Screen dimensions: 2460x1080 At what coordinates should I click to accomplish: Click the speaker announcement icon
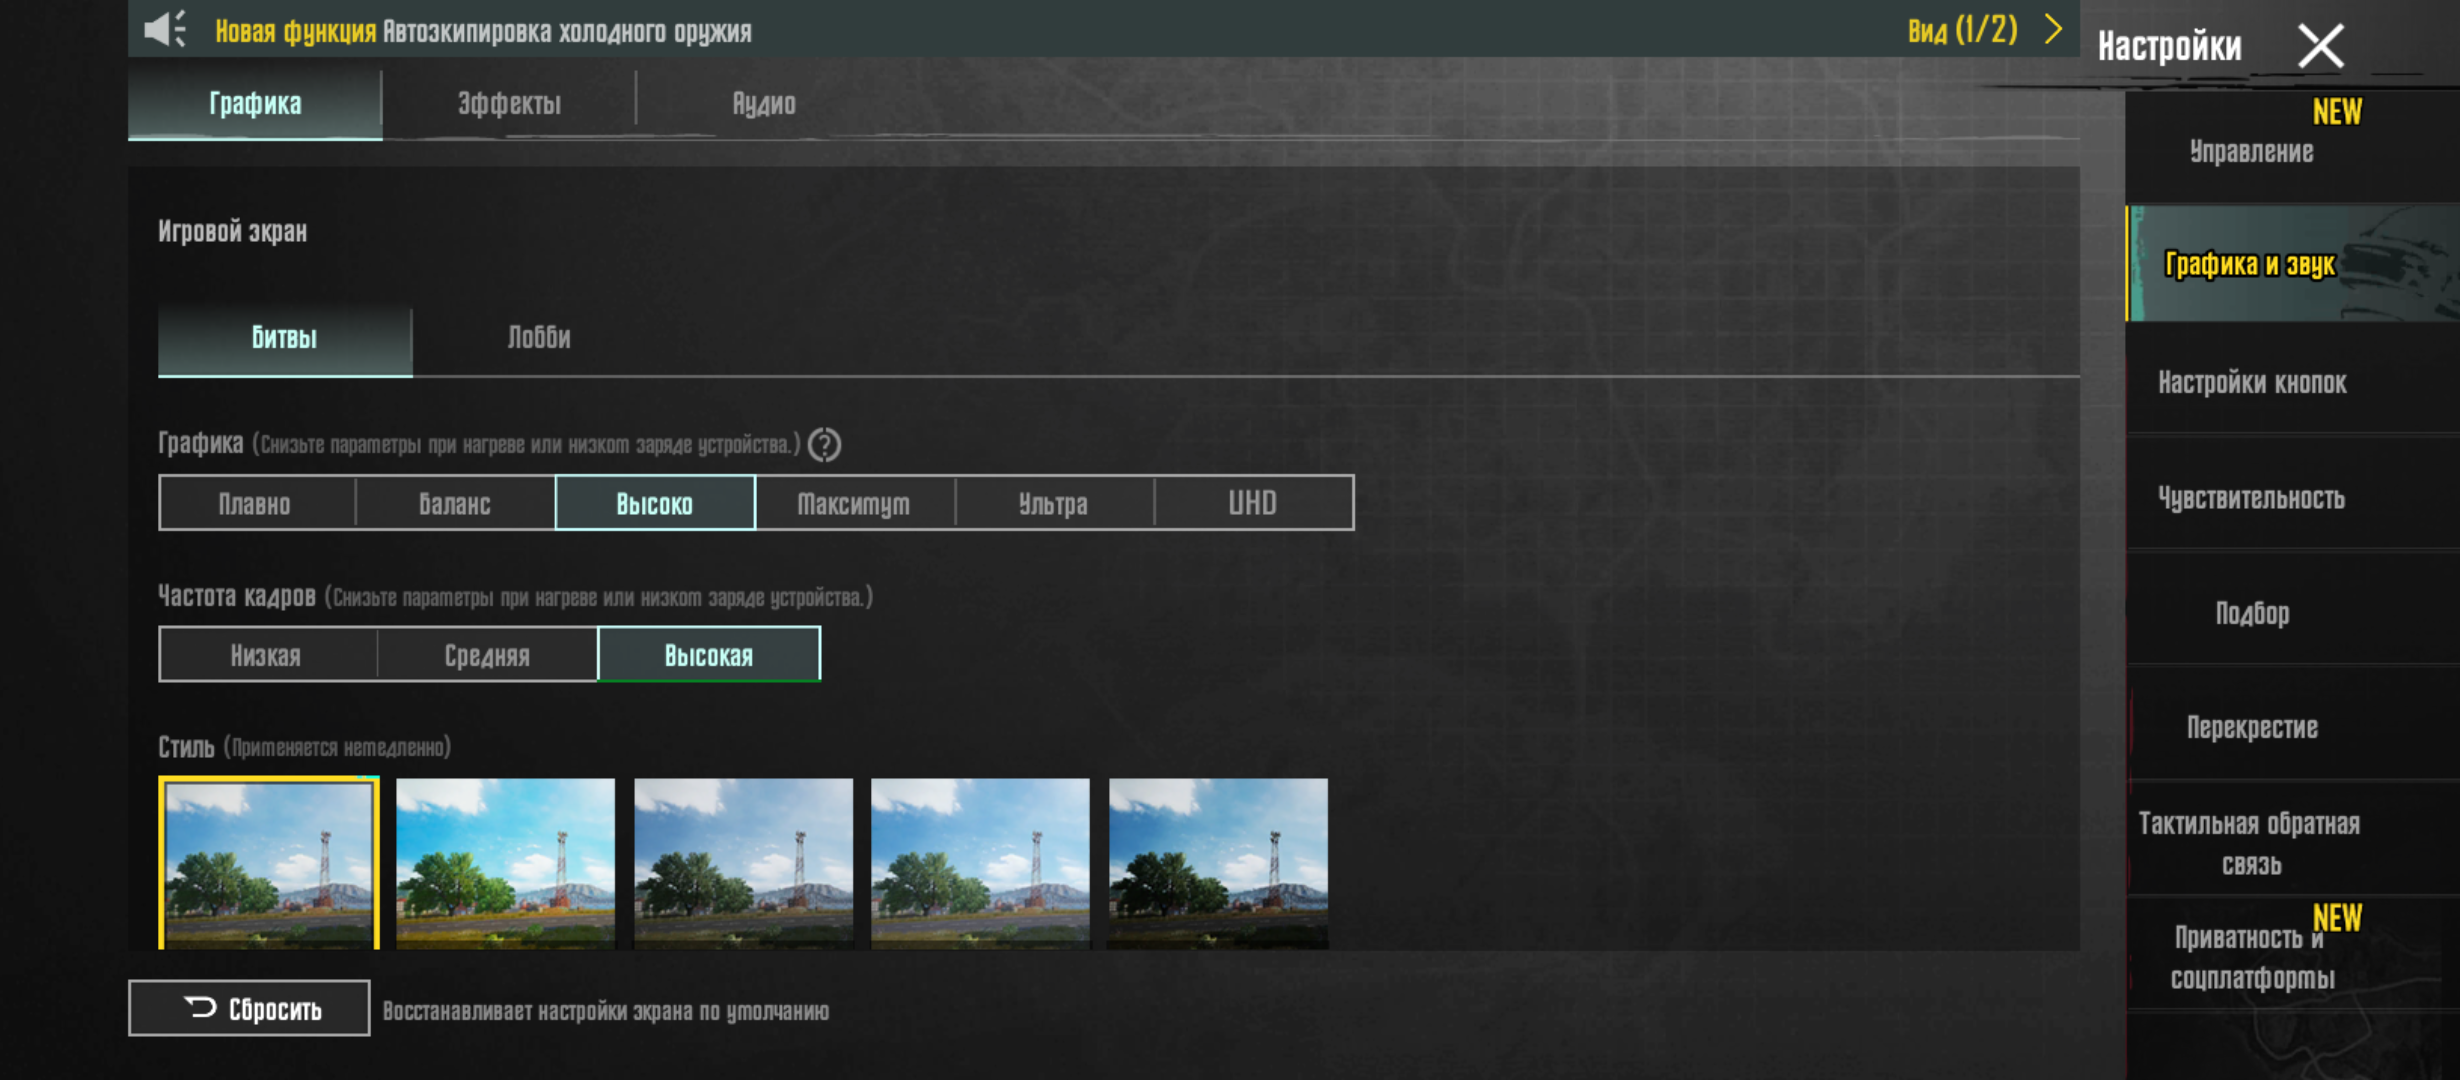click(x=164, y=30)
